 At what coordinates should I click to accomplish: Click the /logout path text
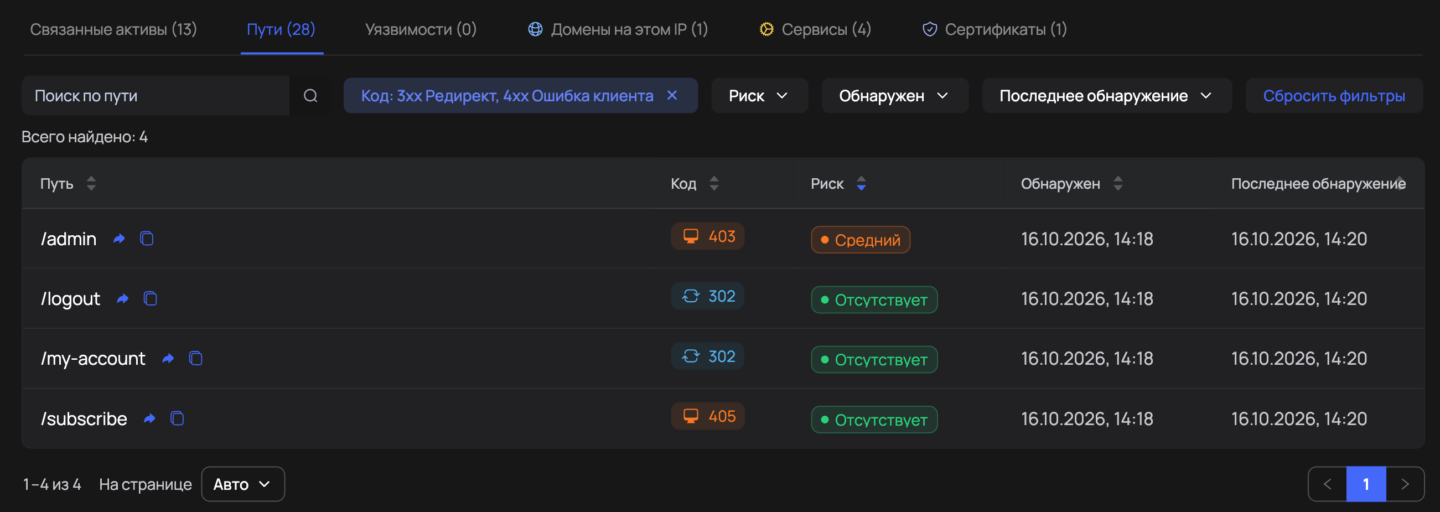(x=71, y=299)
